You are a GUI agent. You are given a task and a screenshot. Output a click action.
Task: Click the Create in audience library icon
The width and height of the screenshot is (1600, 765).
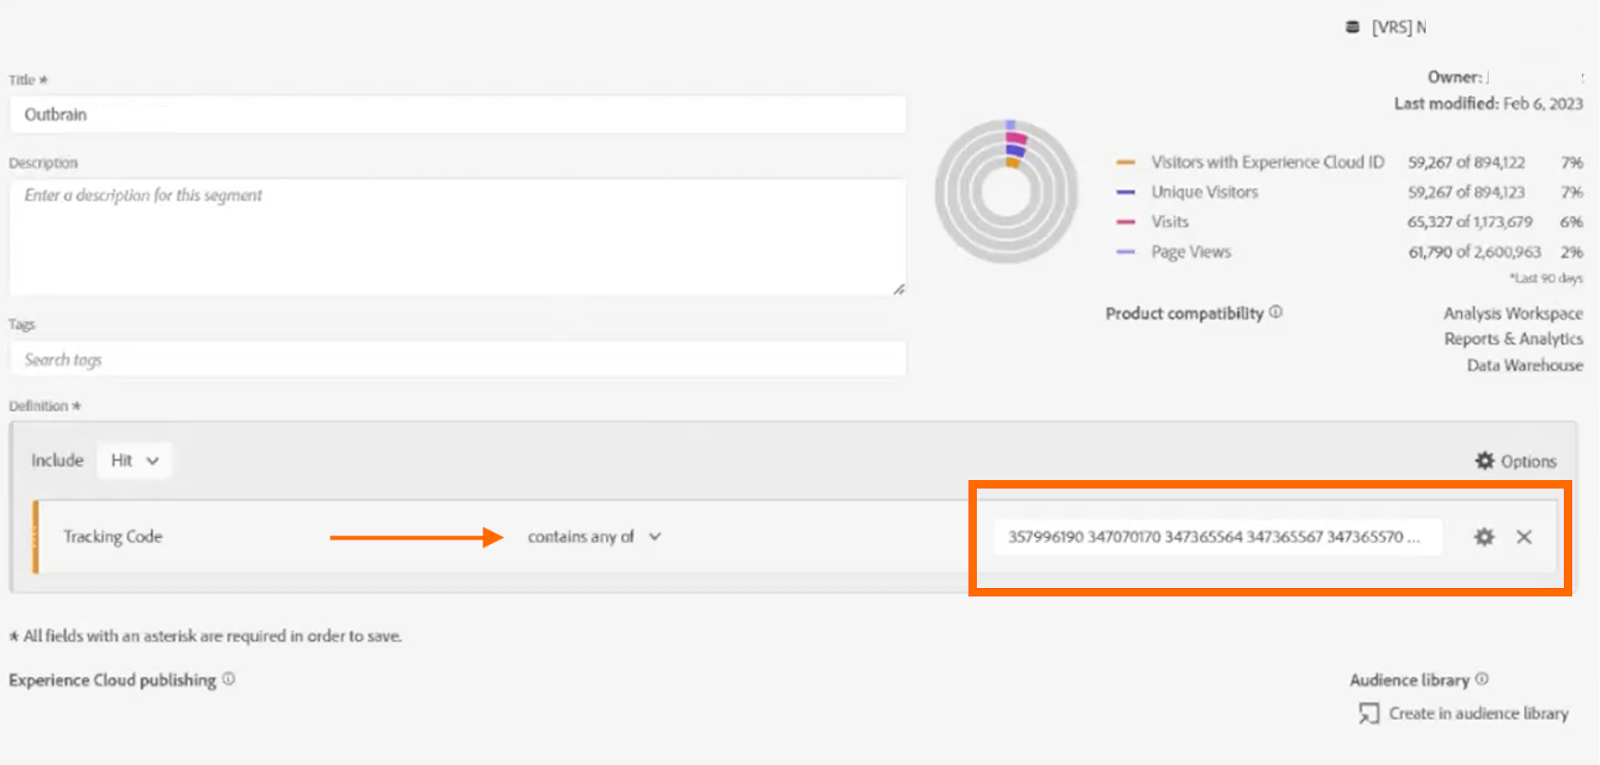click(1368, 713)
